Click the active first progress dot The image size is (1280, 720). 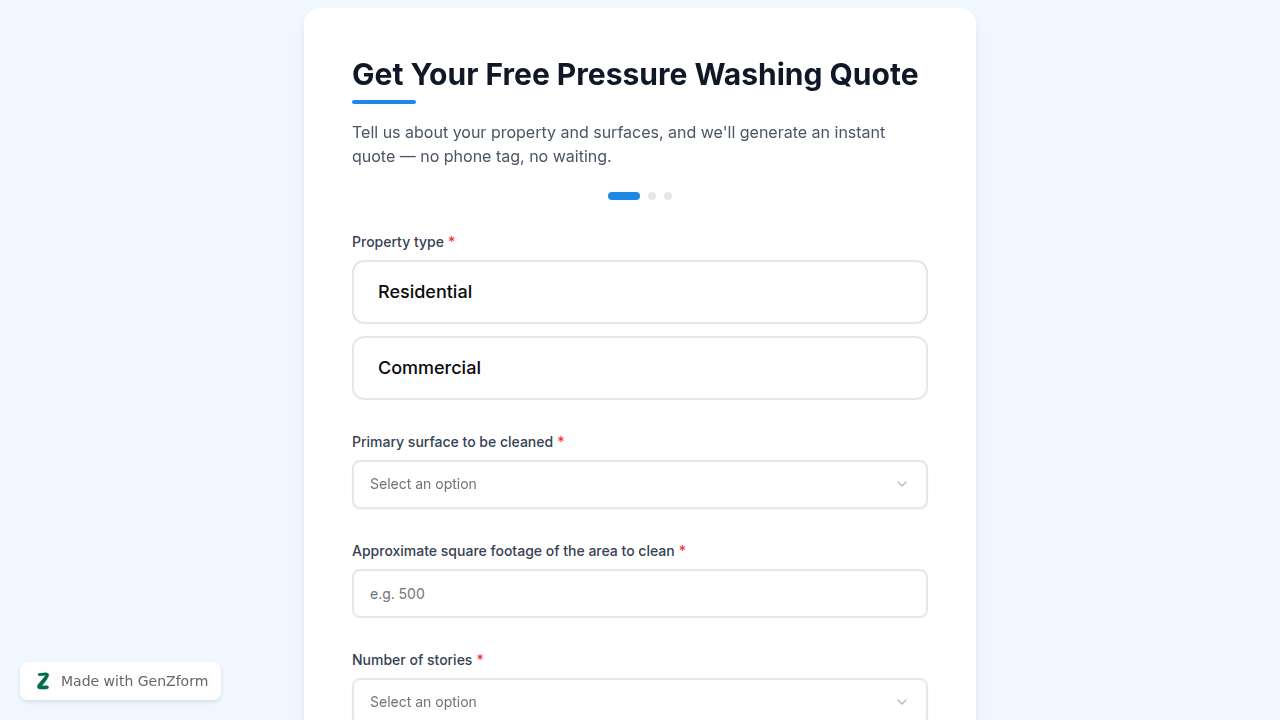pyautogui.click(x=624, y=196)
